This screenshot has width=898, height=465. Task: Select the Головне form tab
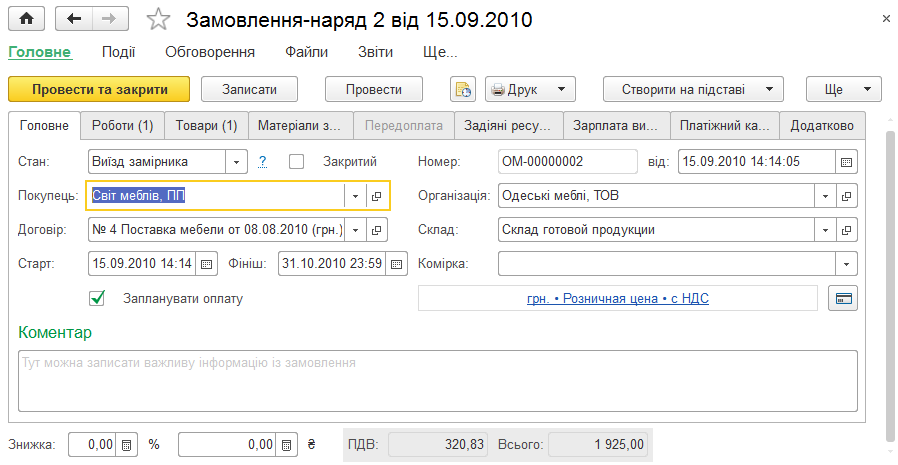point(44,125)
